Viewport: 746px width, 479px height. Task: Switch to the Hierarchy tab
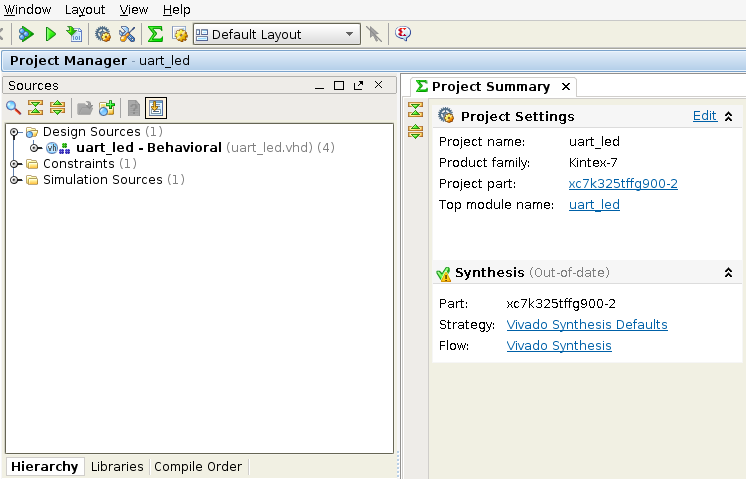click(45, 467)
